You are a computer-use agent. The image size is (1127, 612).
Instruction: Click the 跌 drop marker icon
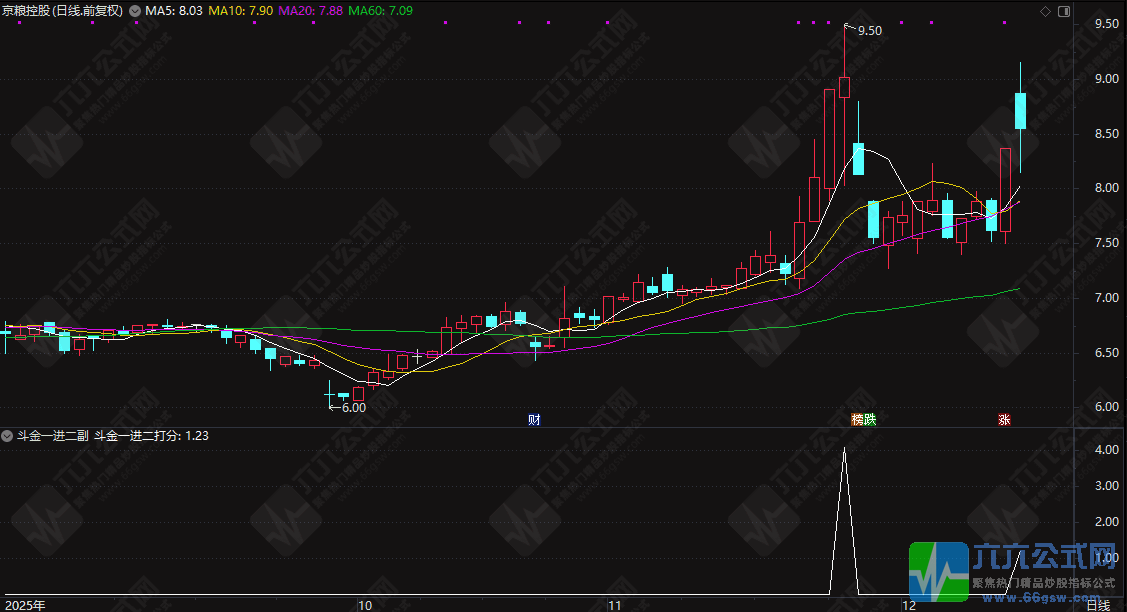click(869, 420)
